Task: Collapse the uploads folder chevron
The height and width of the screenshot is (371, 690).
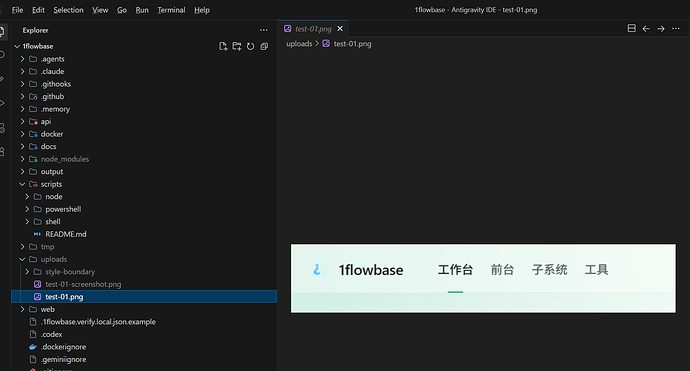Action: (x=22, y=259)
